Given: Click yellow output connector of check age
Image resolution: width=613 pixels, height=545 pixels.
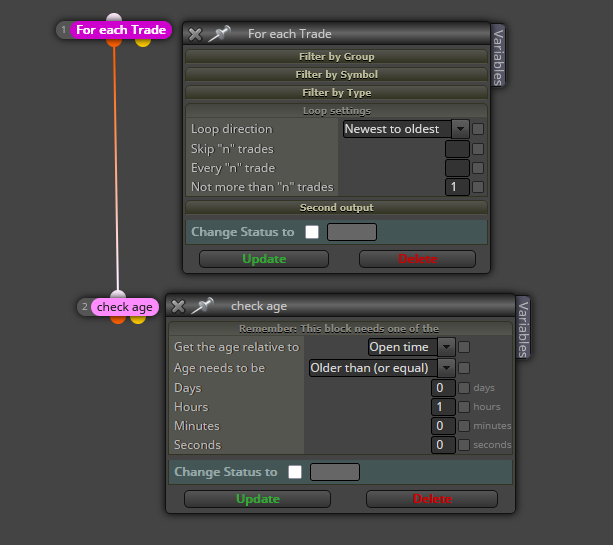Looking at the screenshot, I should [138, 319].
